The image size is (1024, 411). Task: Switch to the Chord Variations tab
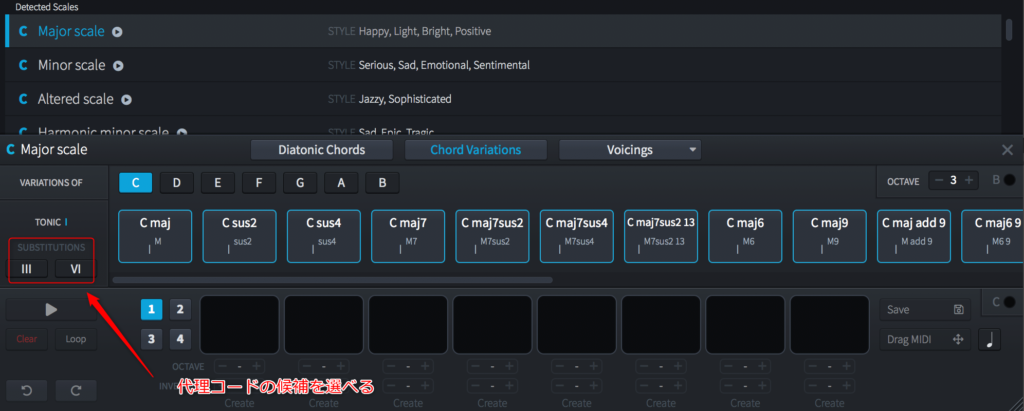click(475, 150)
